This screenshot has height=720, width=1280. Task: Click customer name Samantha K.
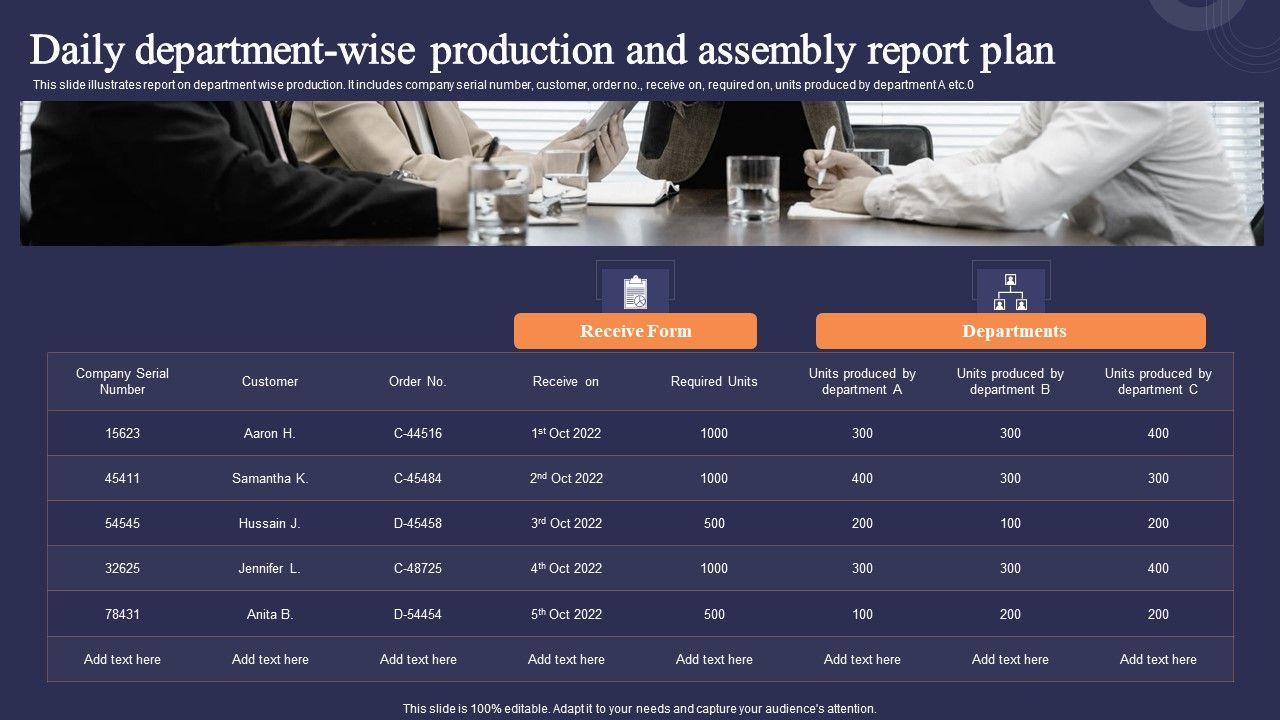coord(270,478)
